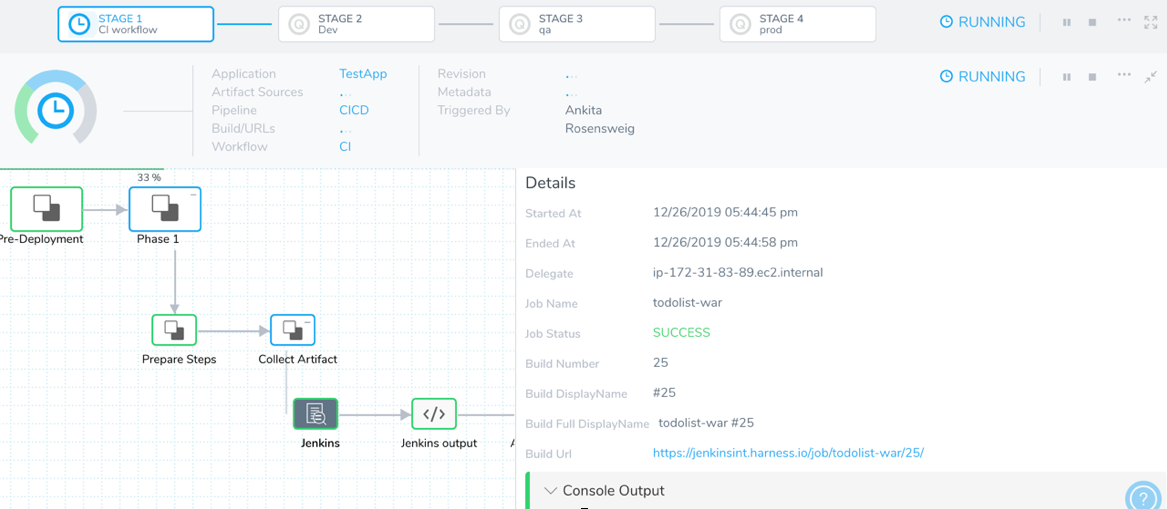Click Stage 2 queued status icon
Image resolution: width=1167 pixels, height=509 pixels.
click(x=299, y=25)
